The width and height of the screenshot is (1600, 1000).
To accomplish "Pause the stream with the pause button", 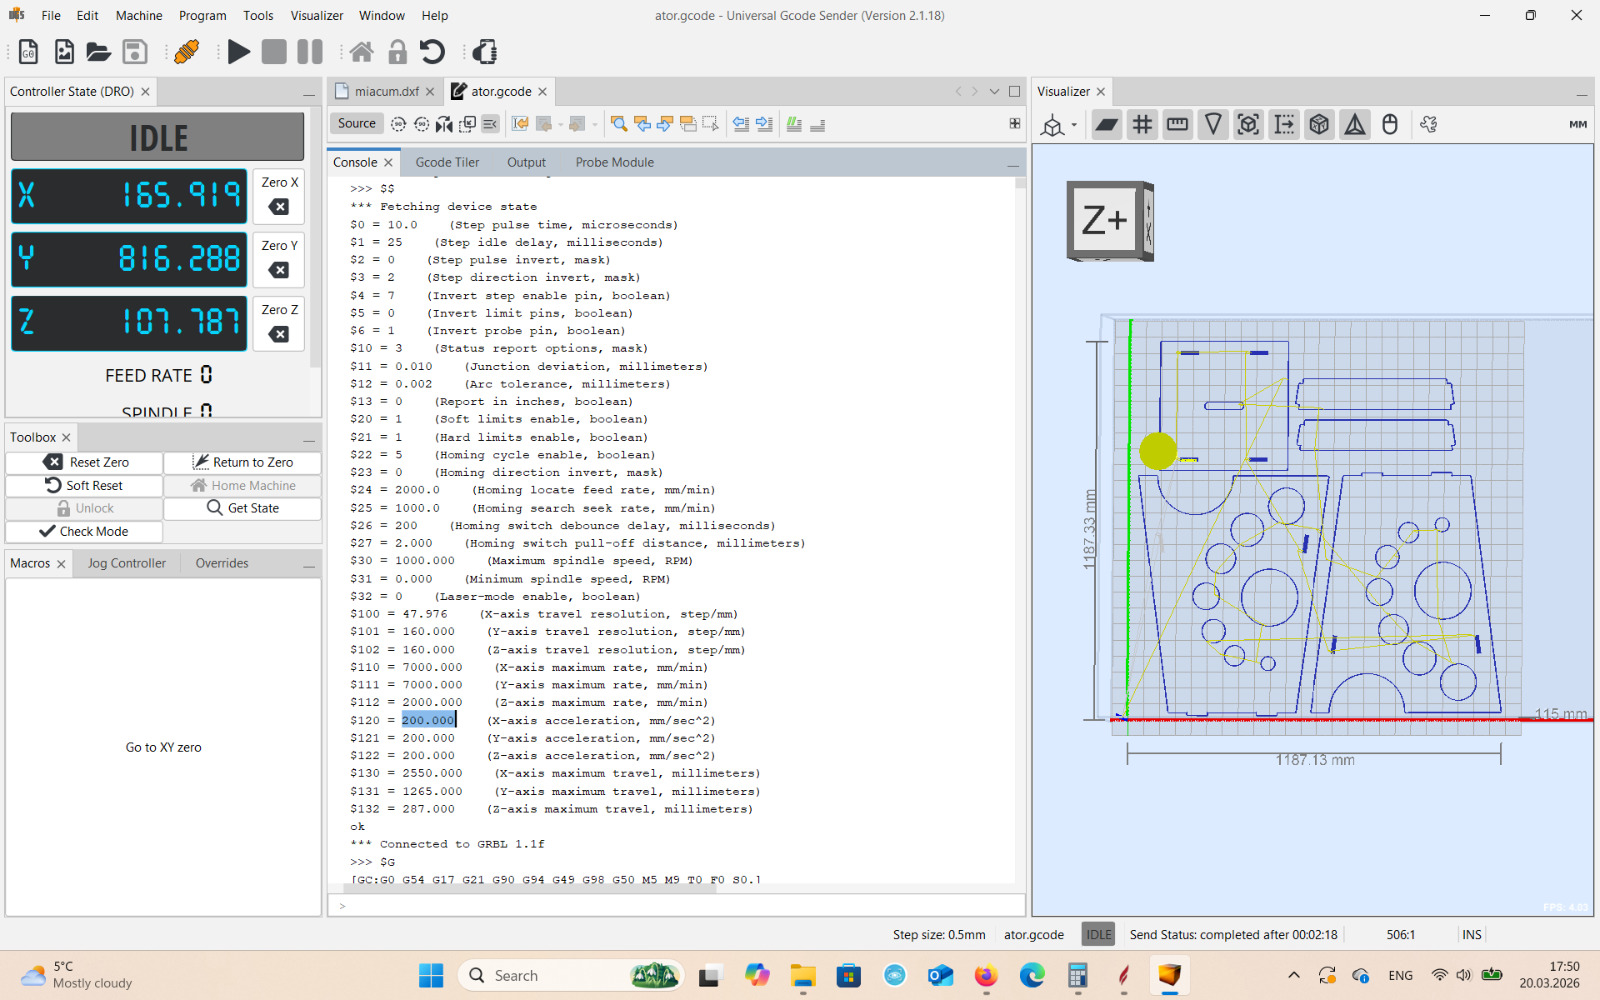I will [x=310, y=51].
